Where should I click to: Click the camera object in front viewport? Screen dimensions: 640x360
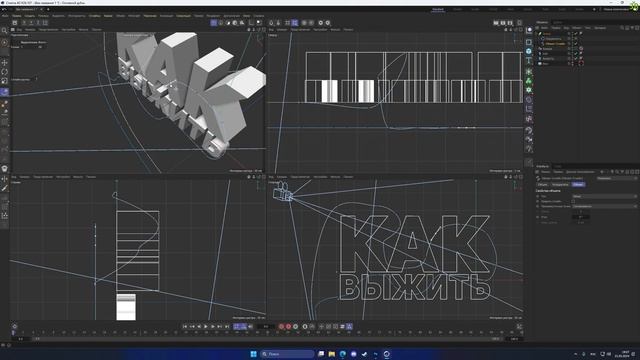pos(282,193)
